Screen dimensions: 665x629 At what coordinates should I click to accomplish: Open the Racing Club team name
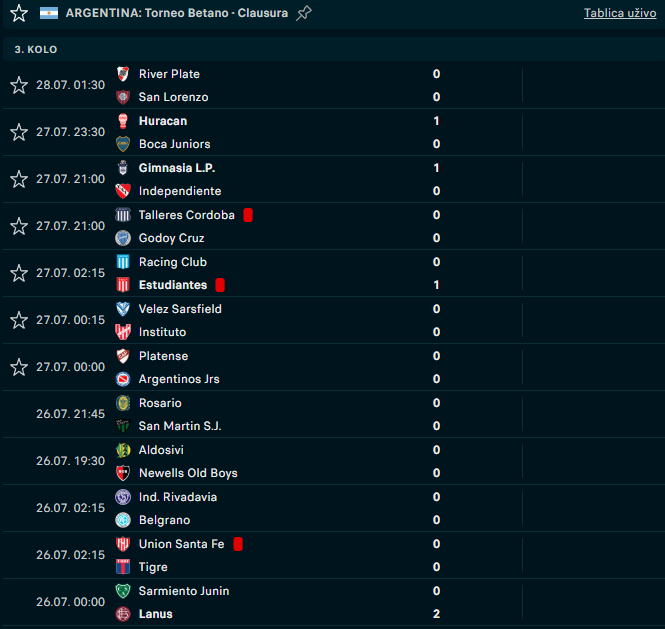click(173, 262)
